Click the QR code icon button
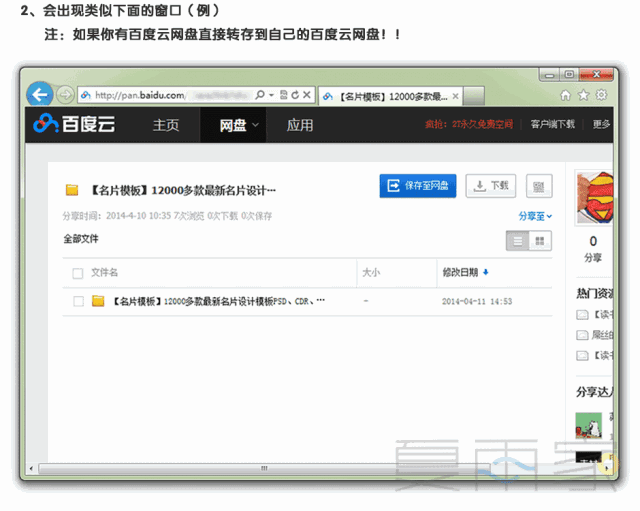The image size is (640, 511). pyautogui.click(x=539, y=186)
